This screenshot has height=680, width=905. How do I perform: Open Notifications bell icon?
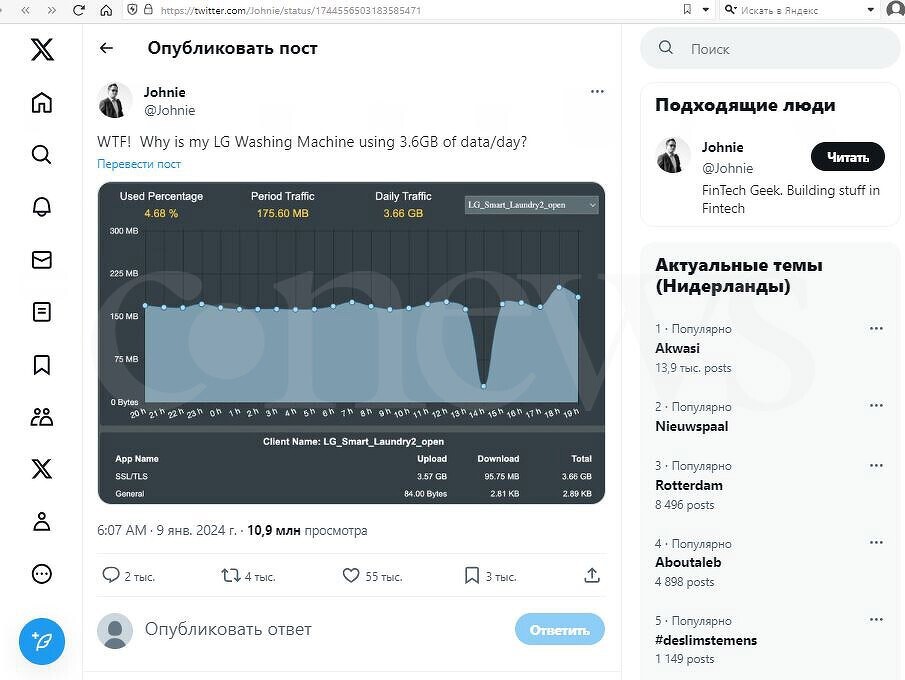pyautogui.click(x=41, y=207)
